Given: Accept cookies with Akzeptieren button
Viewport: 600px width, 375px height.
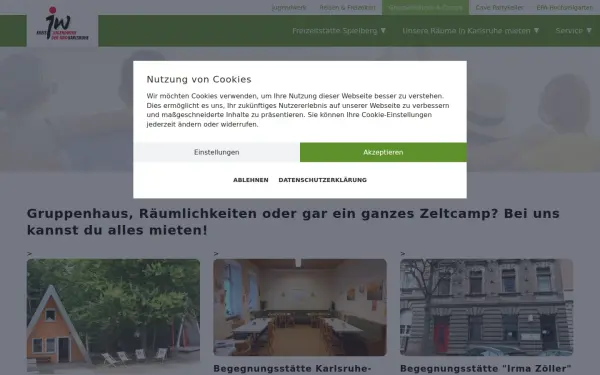Looking at the screenshot, I should 383,152.
